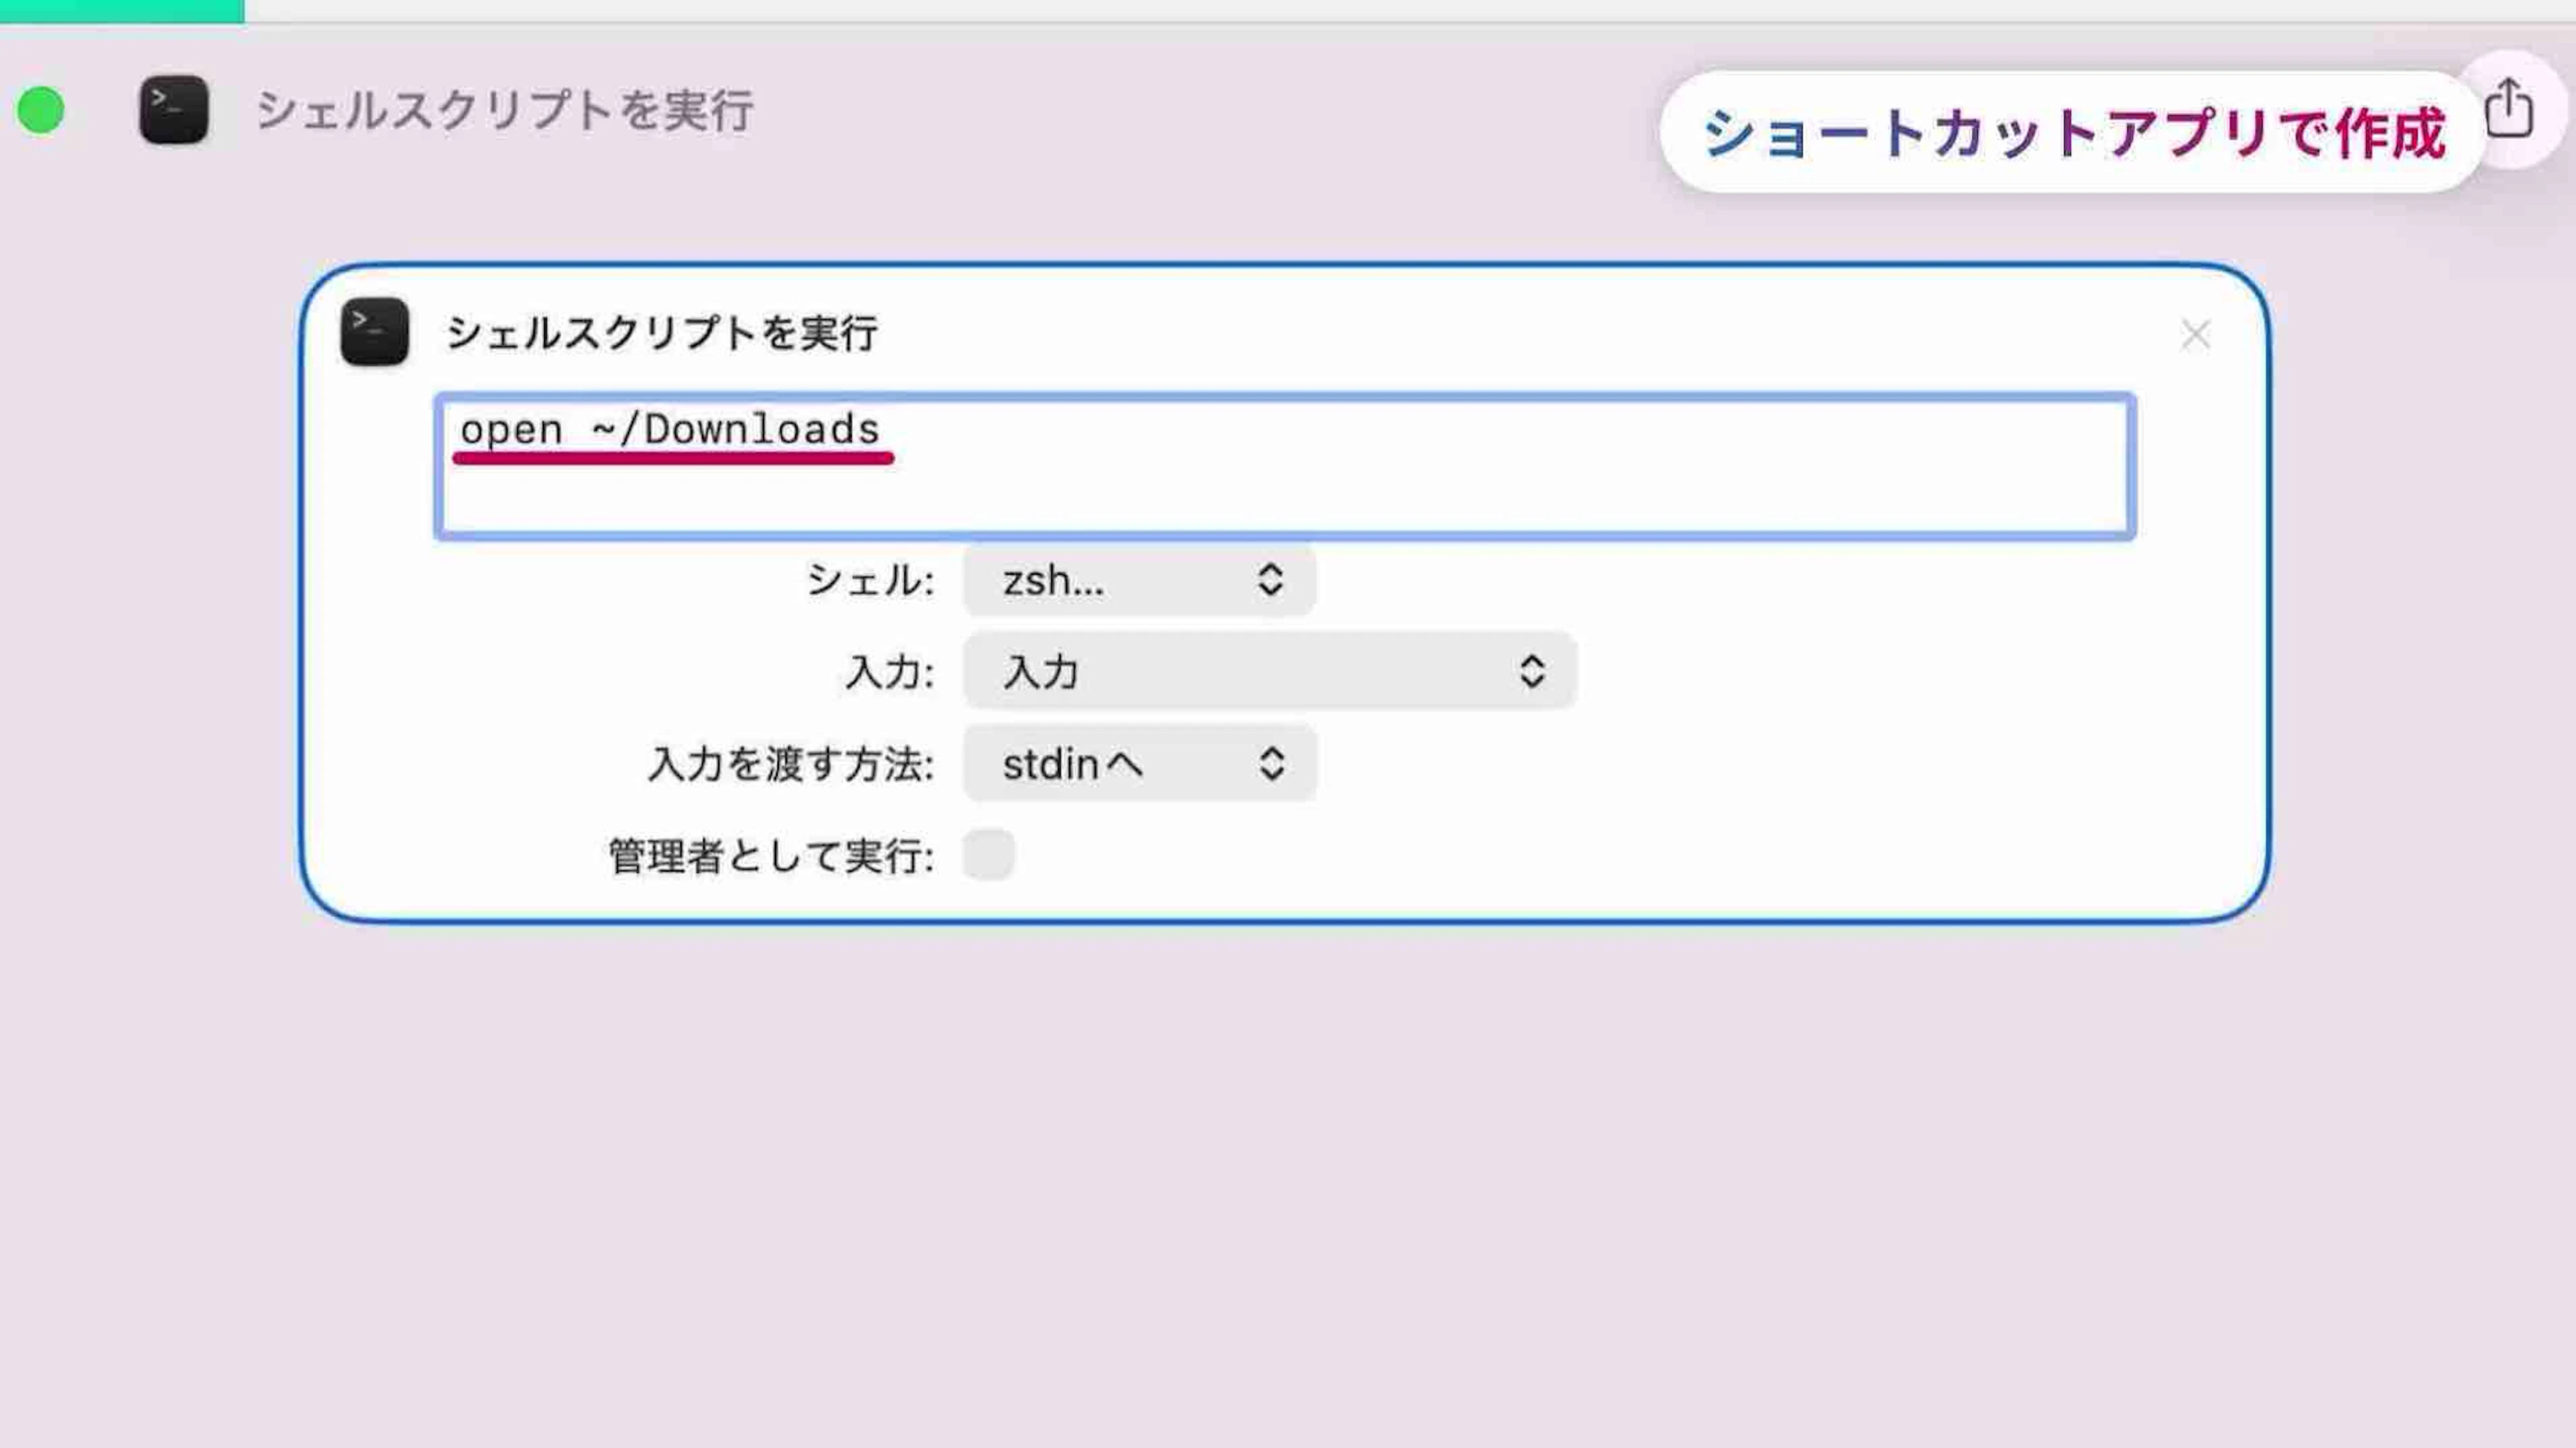This screenshot has width=2576, height=1448.
Task: Open the stdinへ dropdown
Action: pos(1139,764)
